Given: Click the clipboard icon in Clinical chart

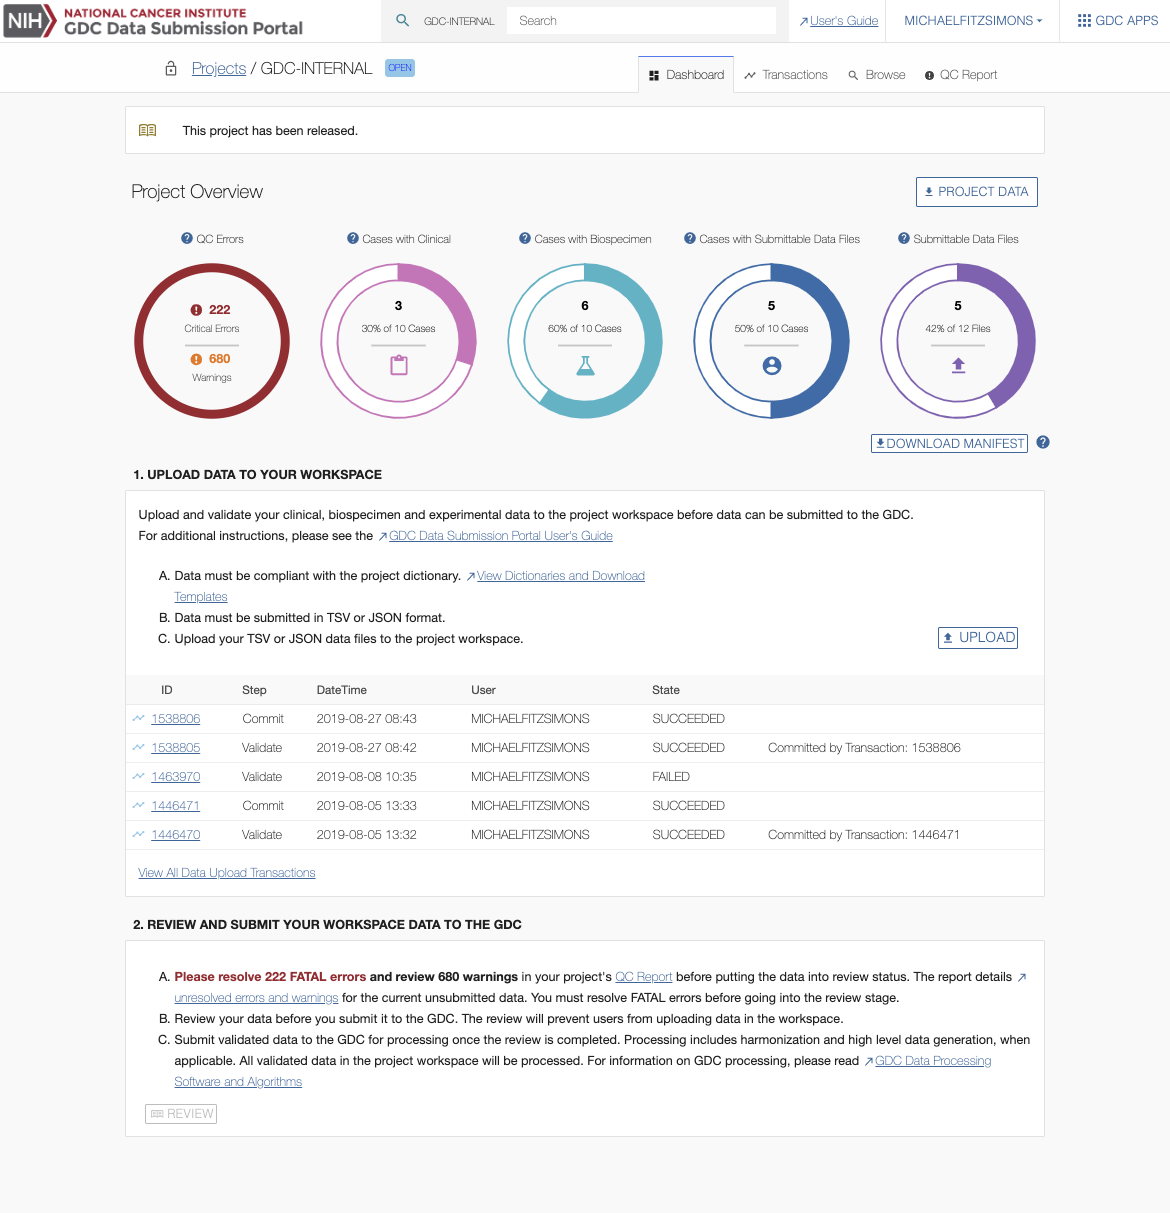Looking at the screenshot, I should point(399,365).
